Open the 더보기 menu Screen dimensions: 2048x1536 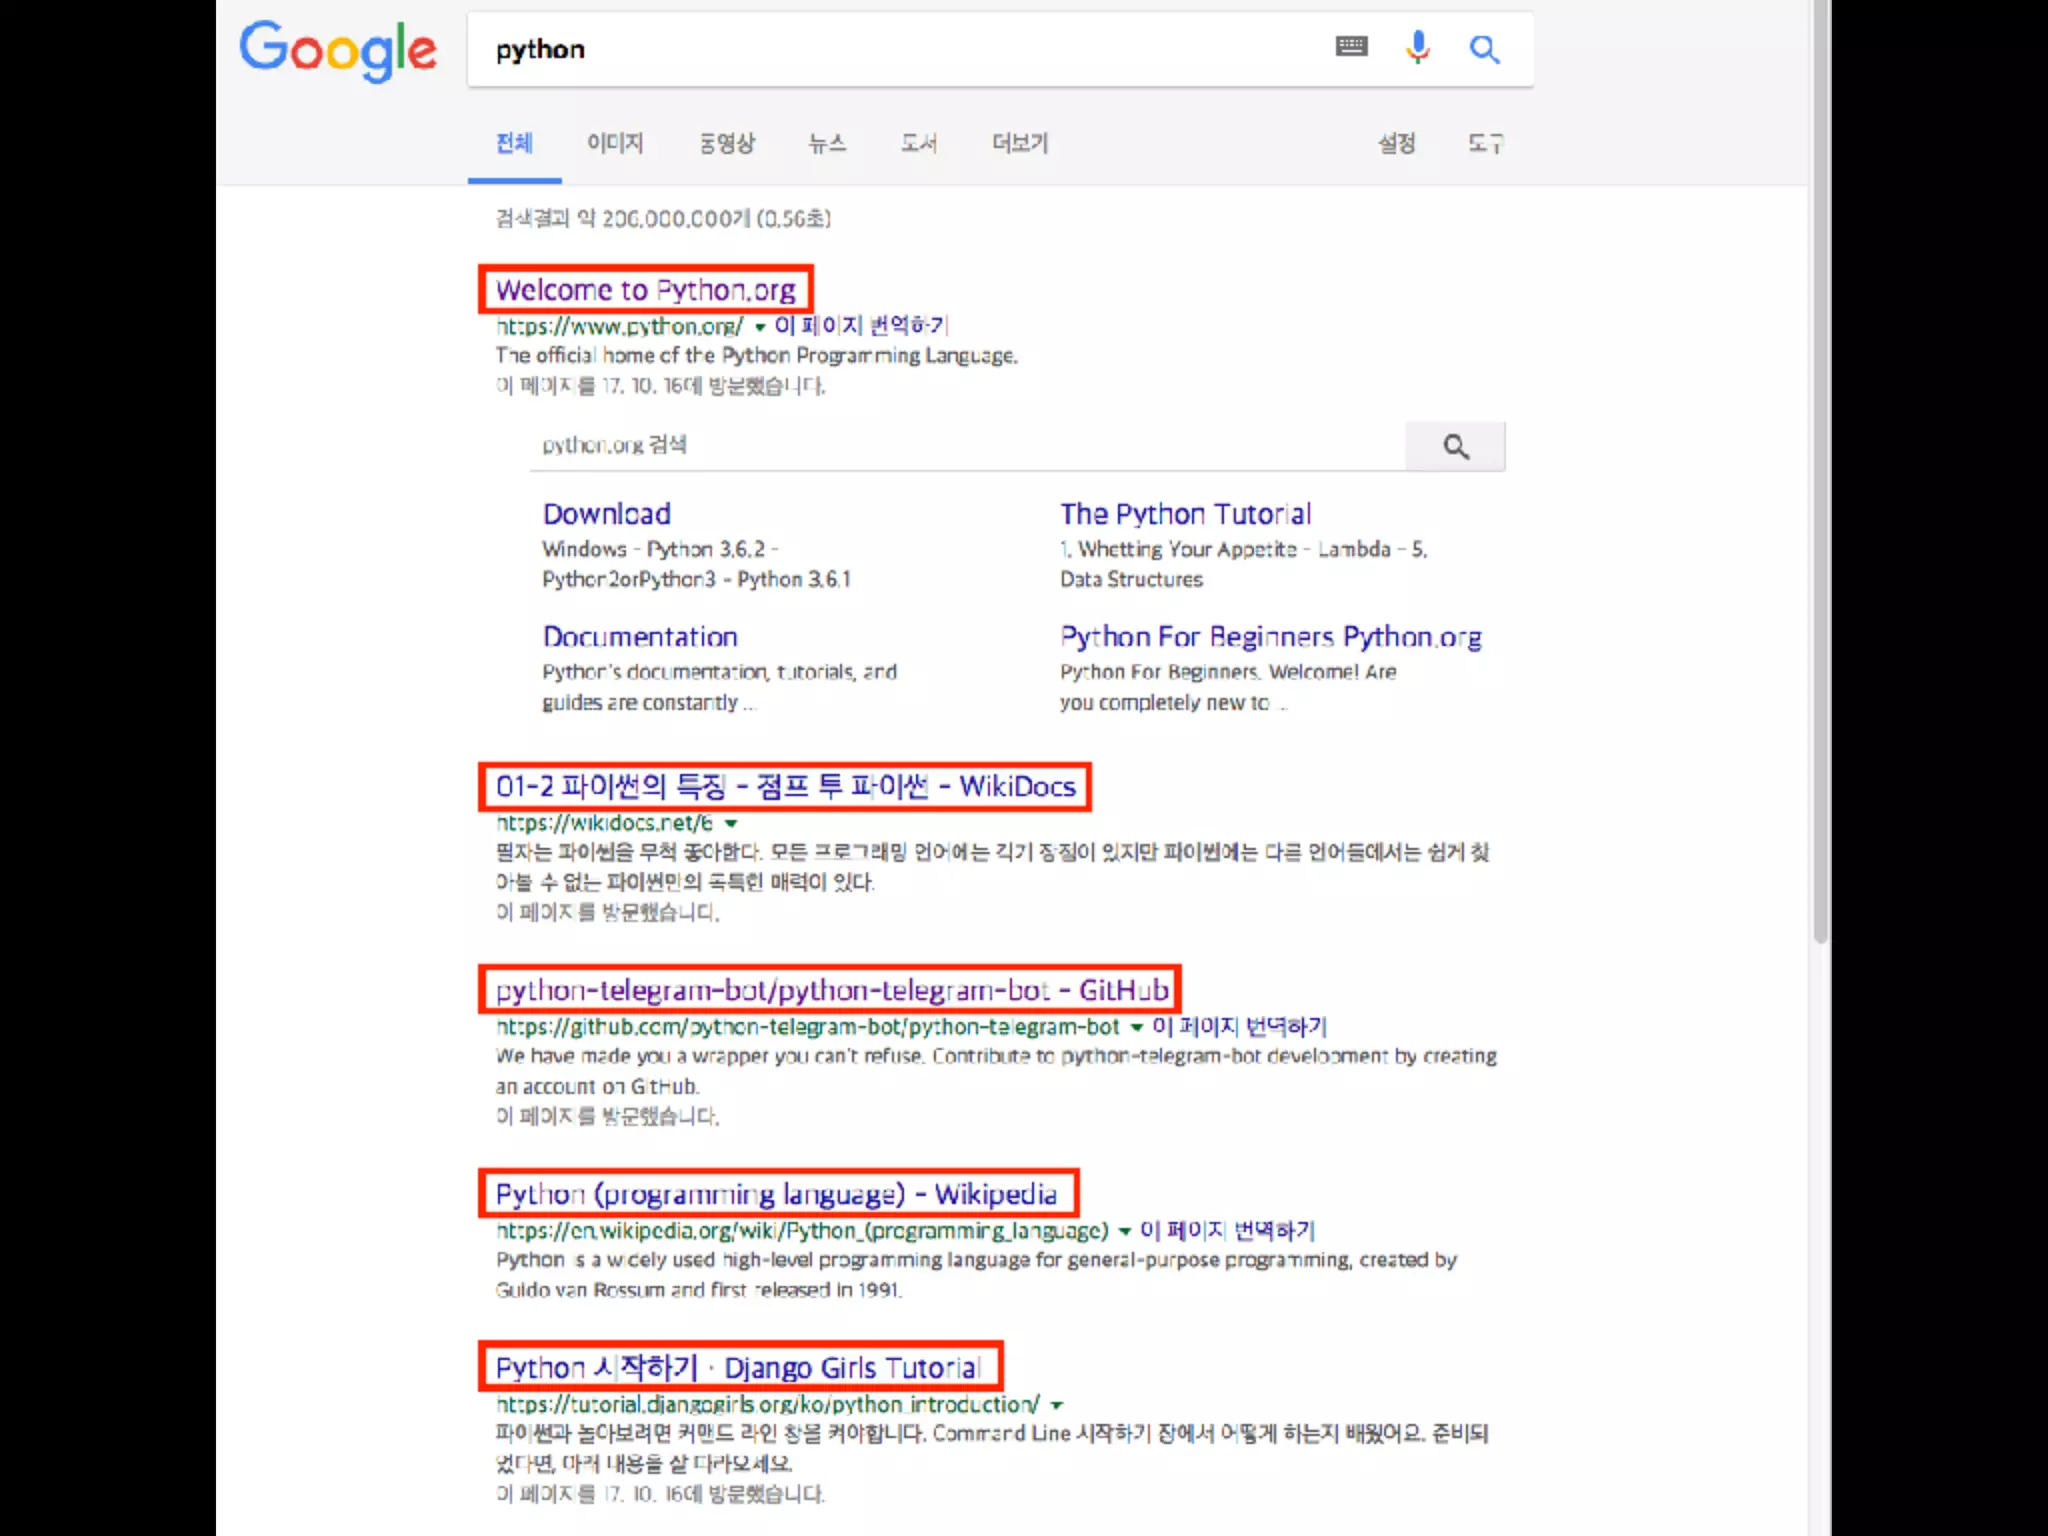pos(1019,144)
